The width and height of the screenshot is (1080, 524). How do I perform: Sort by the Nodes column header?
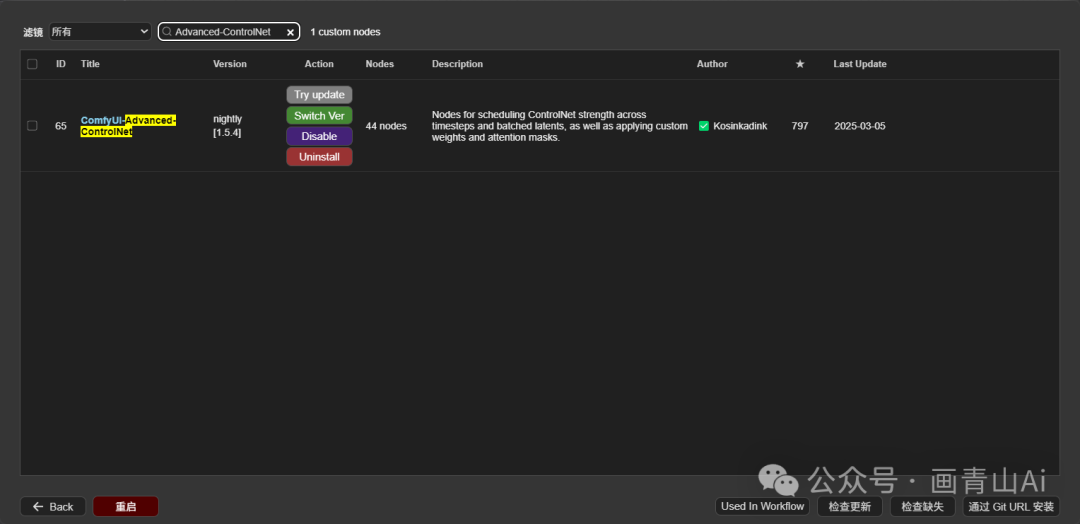[x=380, y=64]
